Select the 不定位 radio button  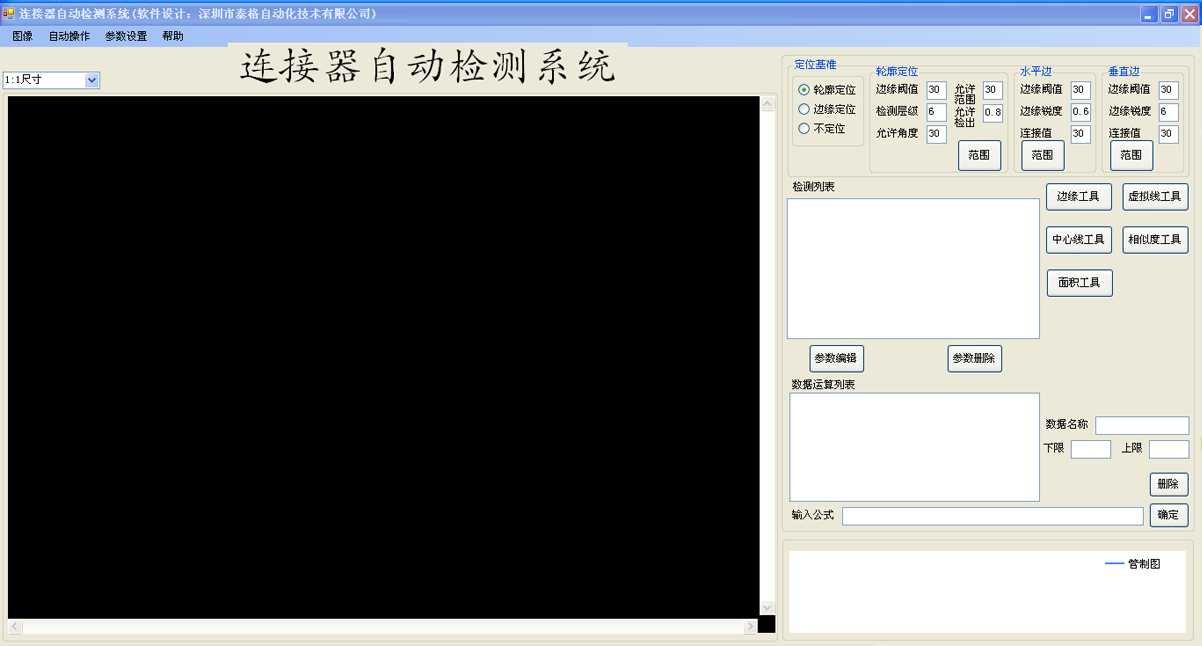(x=804, y=128)
